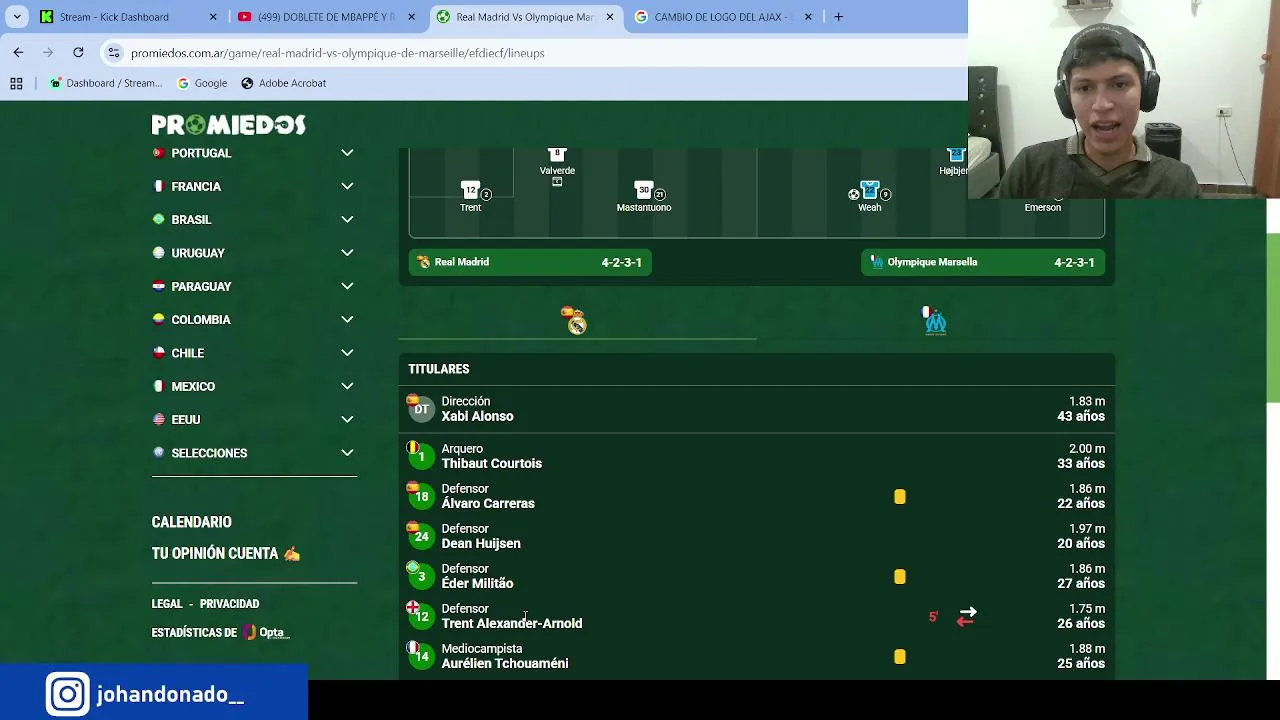Click the Real Madrid 4-2-3-1 formation bar
The width and height of the screenshot is (1280, 720).
pos(530,262)
